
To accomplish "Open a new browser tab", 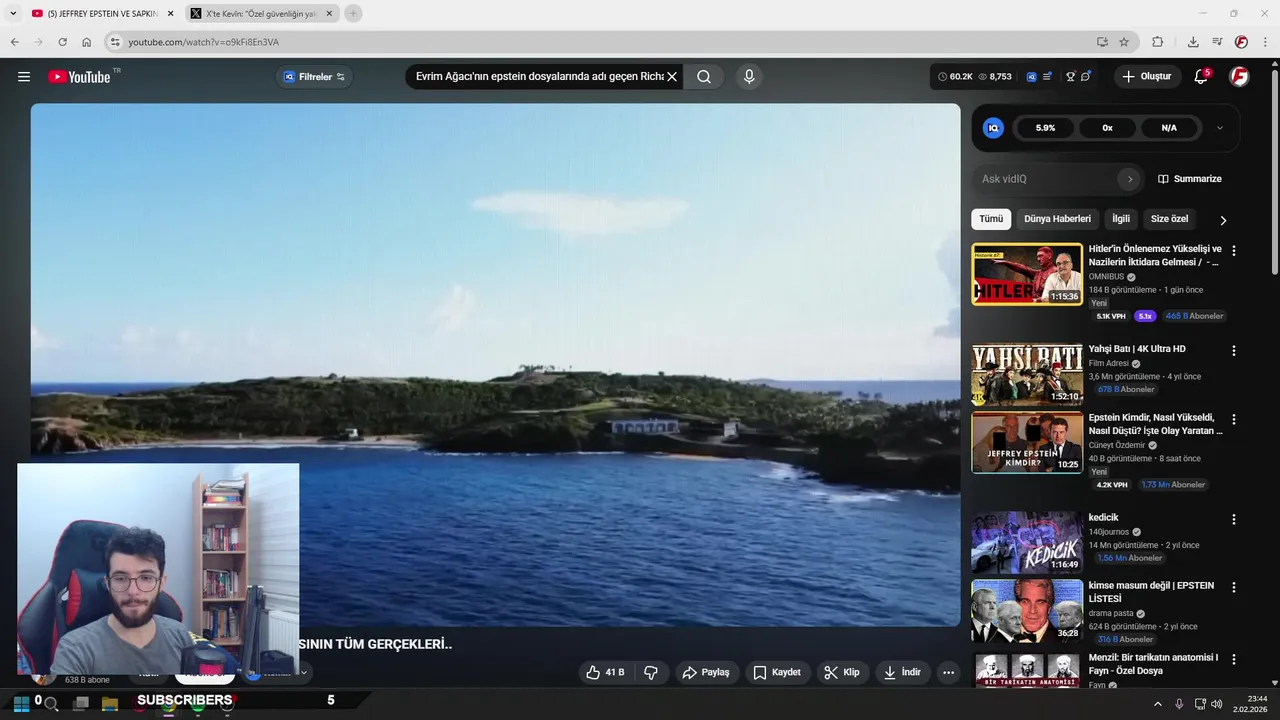I will coord(353,13).
